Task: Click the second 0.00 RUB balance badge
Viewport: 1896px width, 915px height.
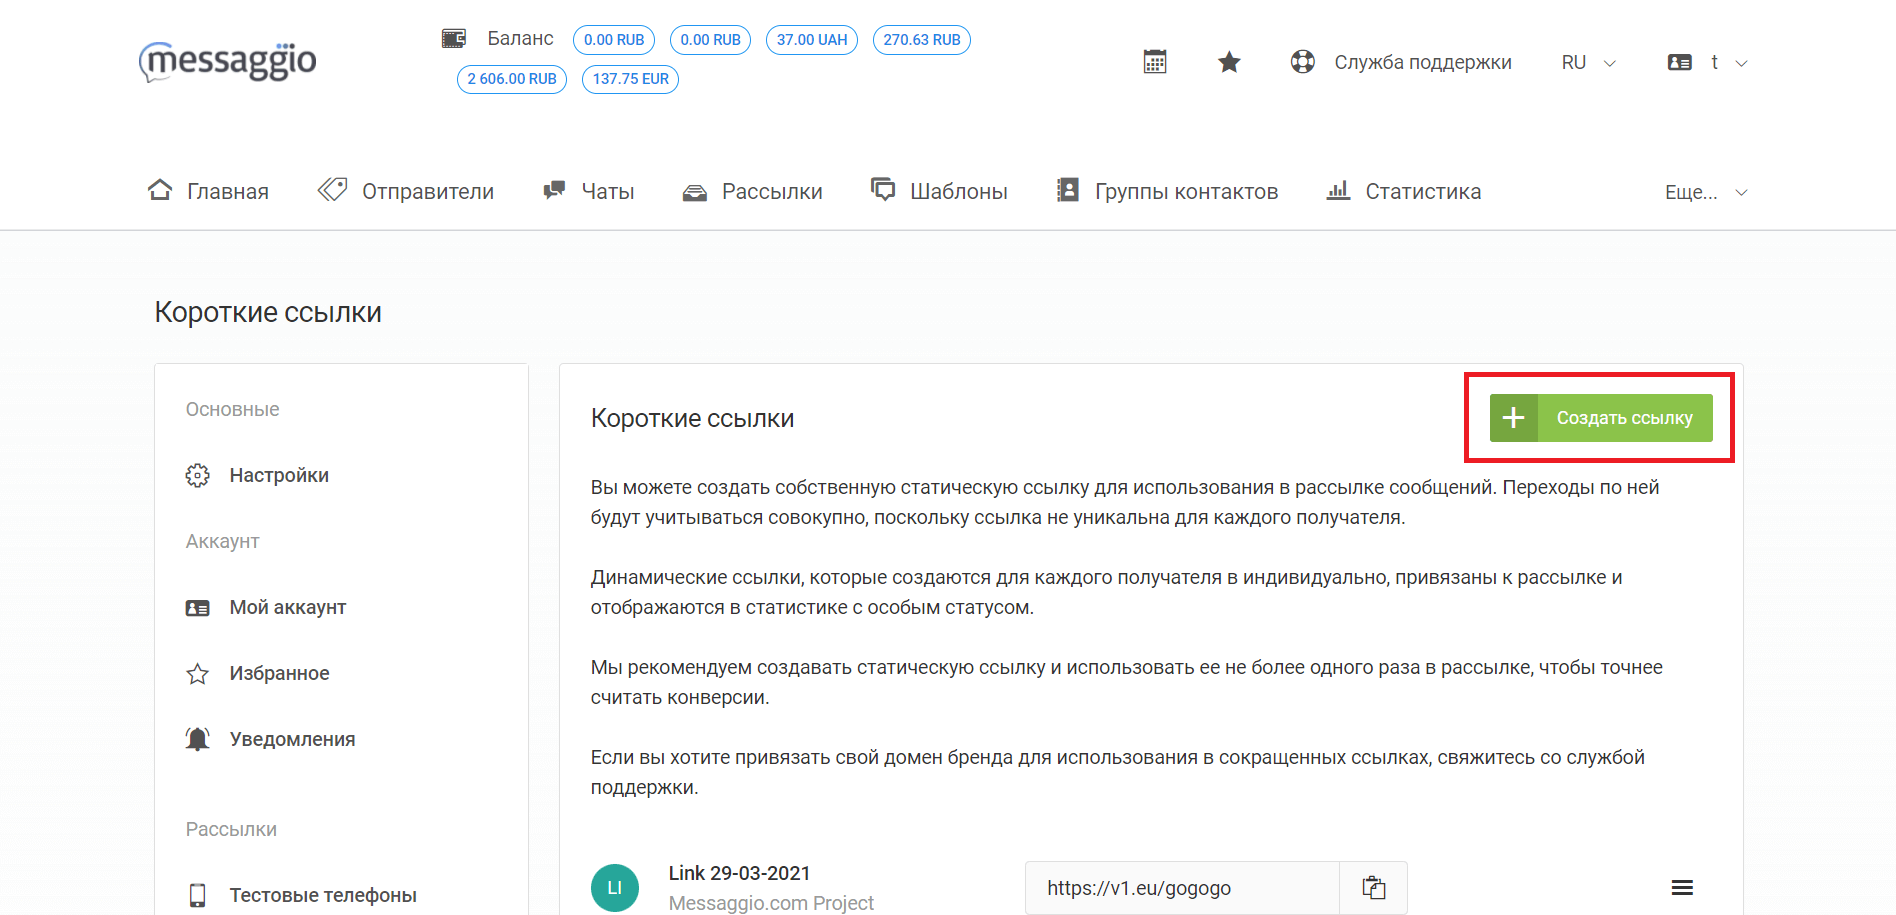Action: click(710, 40)
